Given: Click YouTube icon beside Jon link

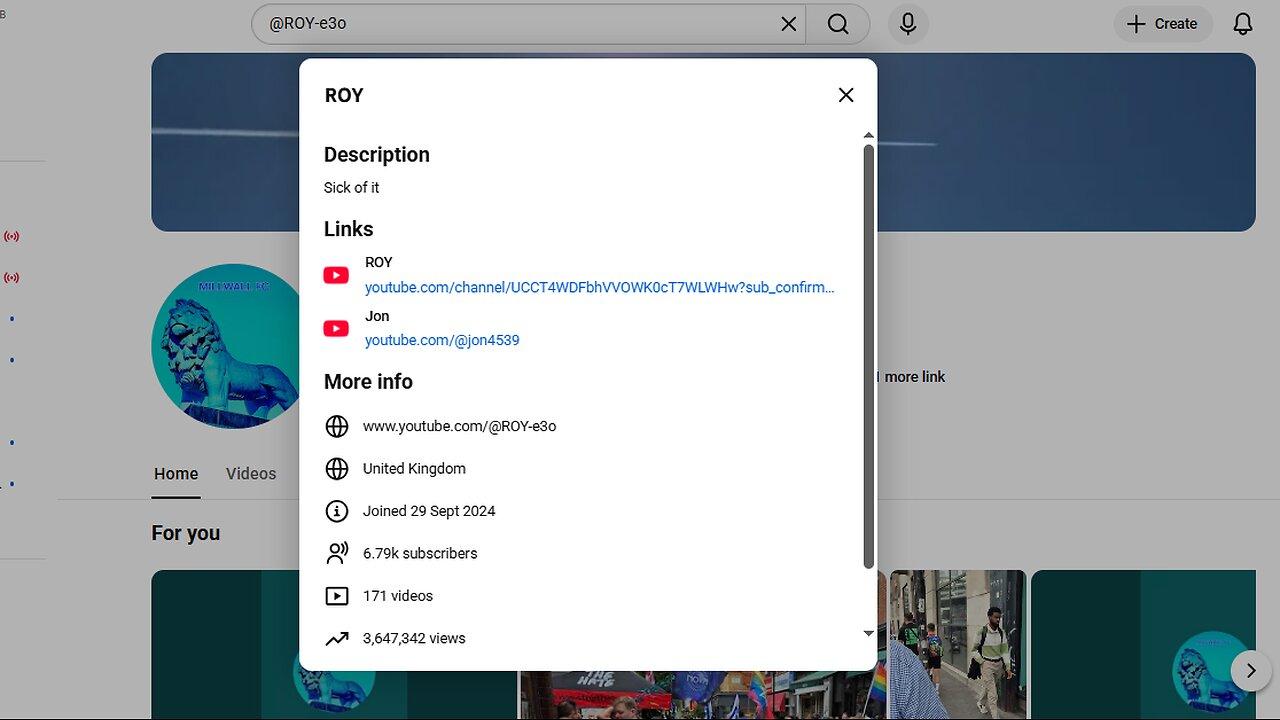Looking at the screenshot, I should tap(336, 329).
